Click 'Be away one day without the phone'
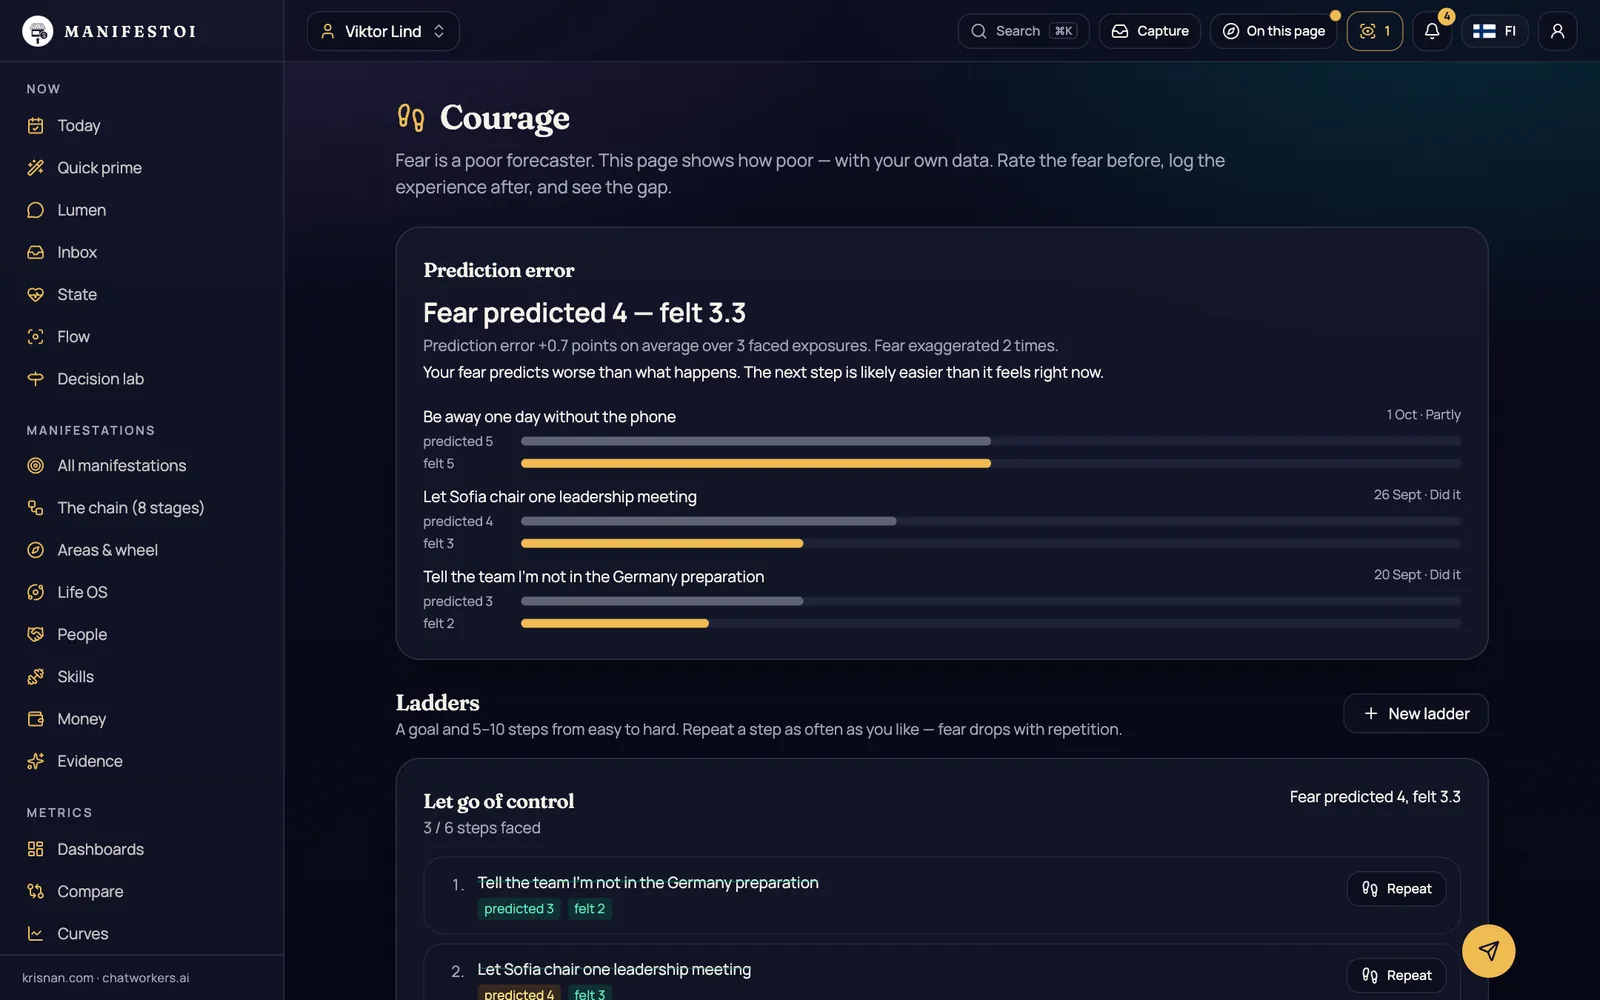 tap(549, 417)
